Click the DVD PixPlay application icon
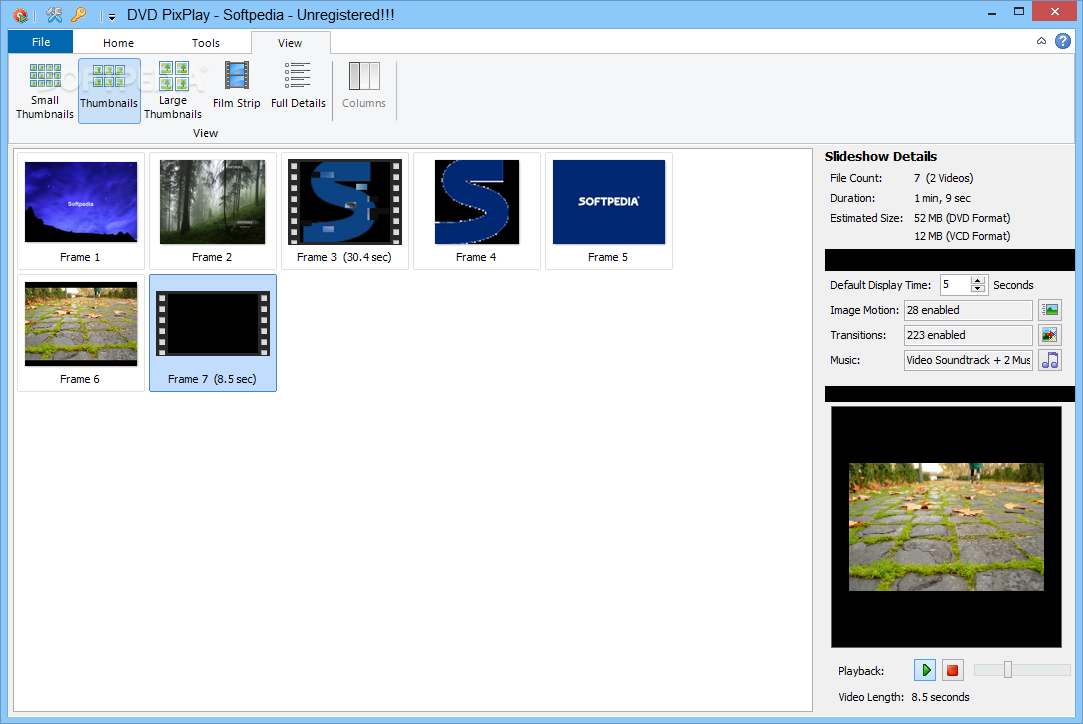1083x724 pixels. [x=20, y=15]
